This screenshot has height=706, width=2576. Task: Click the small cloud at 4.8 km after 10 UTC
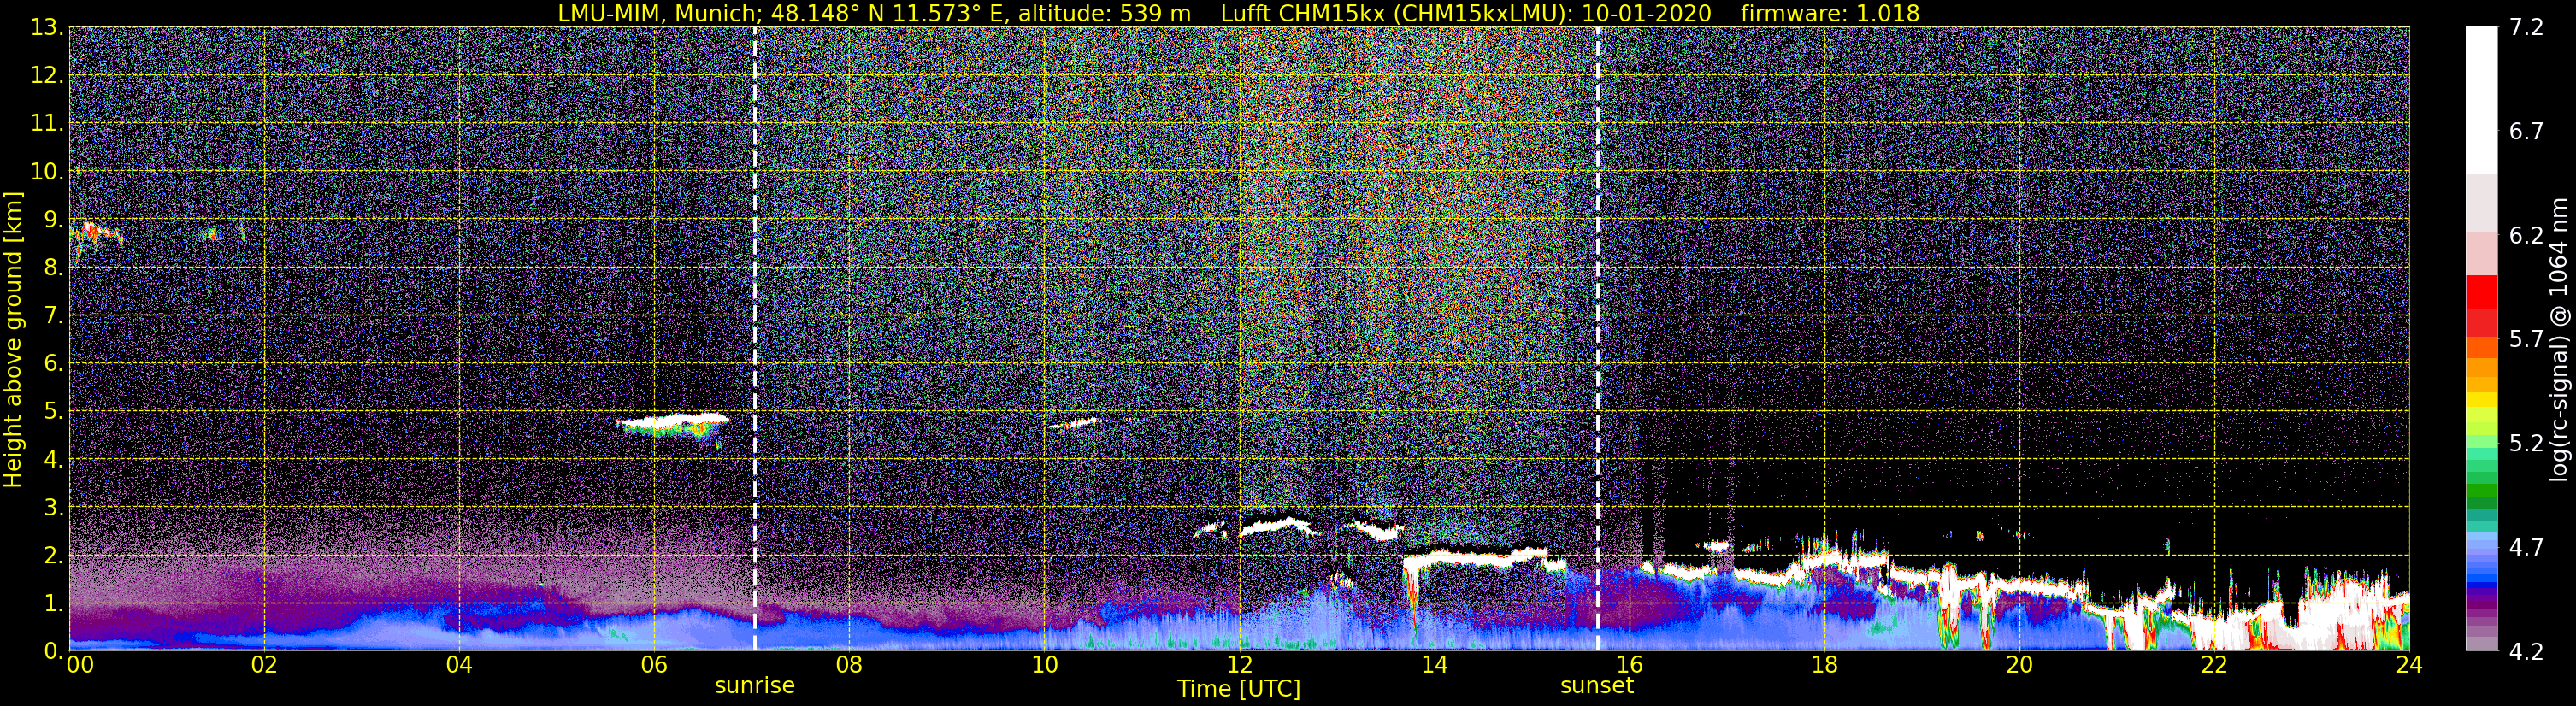pyautogui.click(x=1073, y=423)
